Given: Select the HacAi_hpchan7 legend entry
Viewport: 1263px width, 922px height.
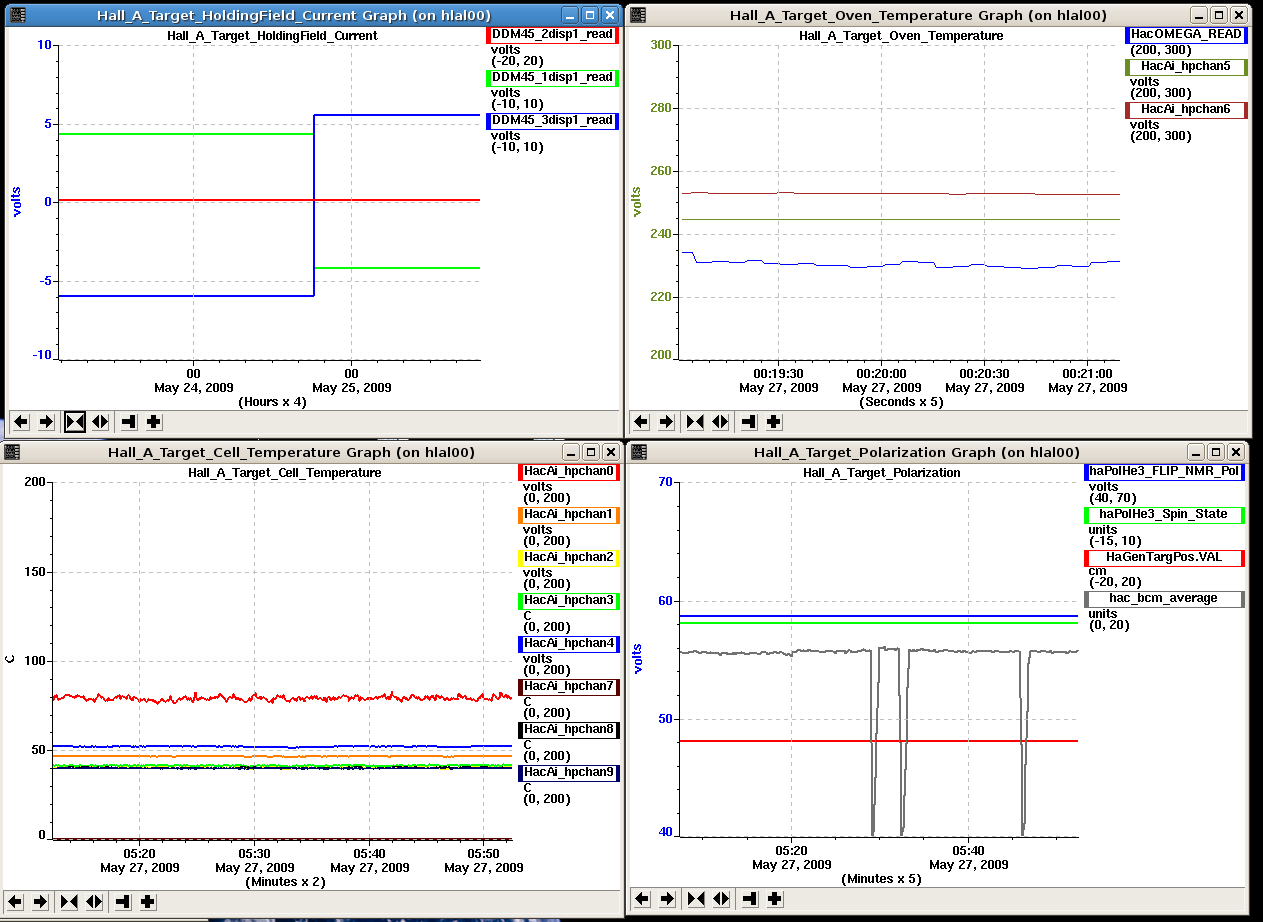Looking at the screenshot, I should tap(568, 687).
